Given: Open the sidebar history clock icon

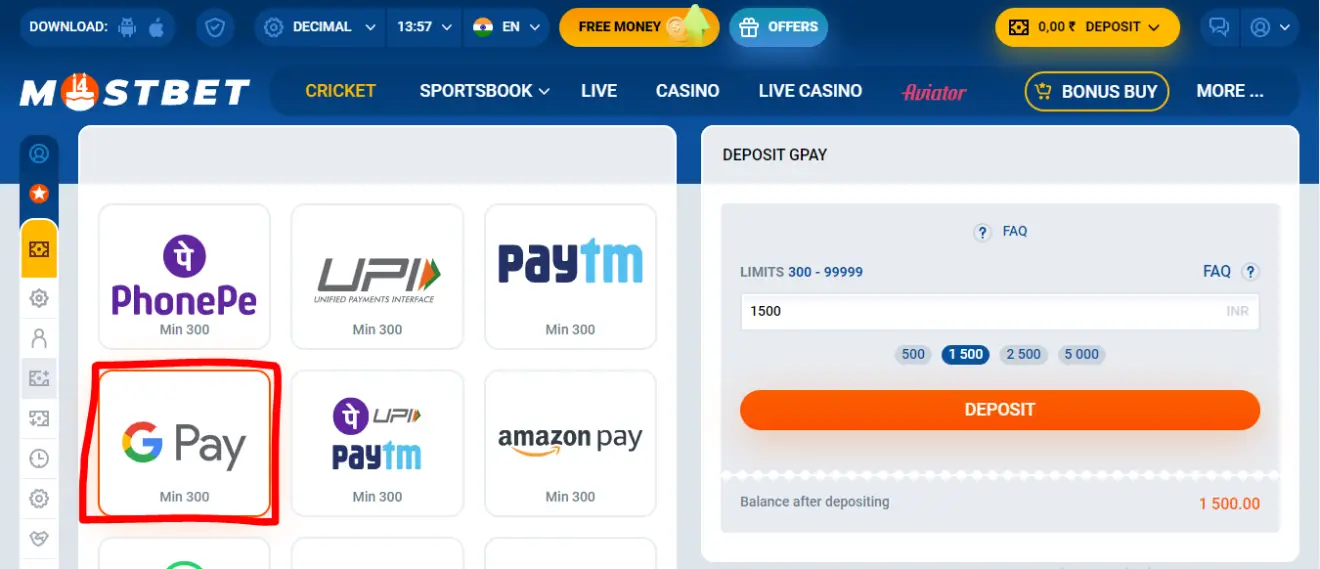Looking at the screenshot, I should (x=39, y=459).
